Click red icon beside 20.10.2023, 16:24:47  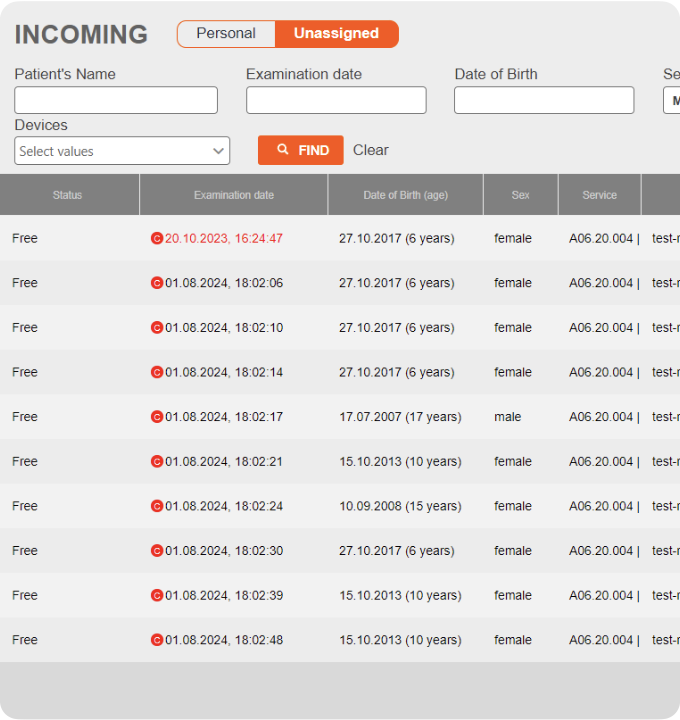[x=156, y=239]
